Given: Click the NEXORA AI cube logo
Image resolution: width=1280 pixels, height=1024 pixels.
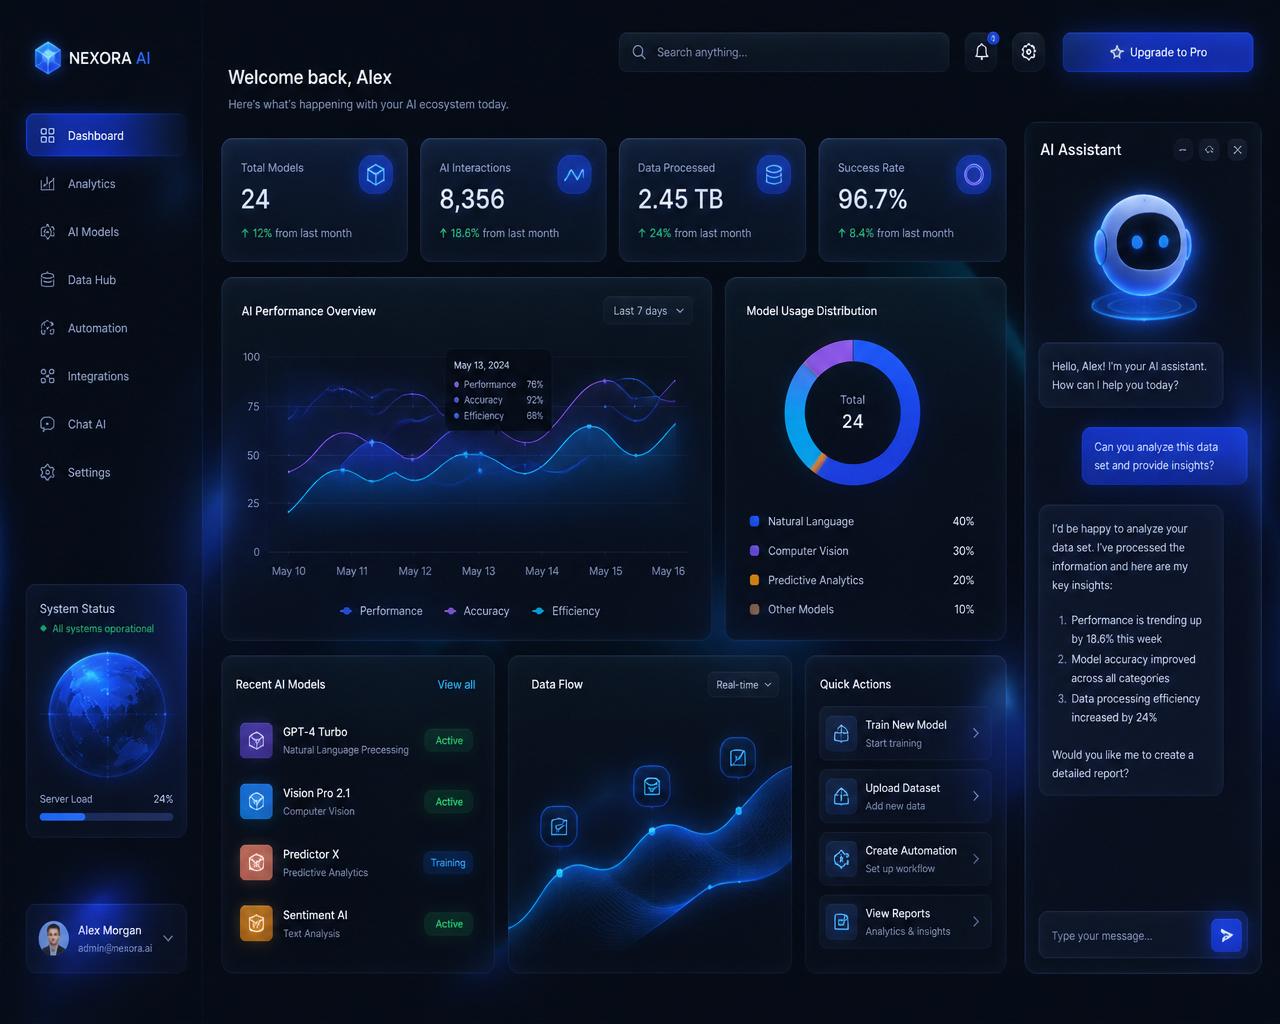Looking at the screenshot, I should (x=47, y=58).
